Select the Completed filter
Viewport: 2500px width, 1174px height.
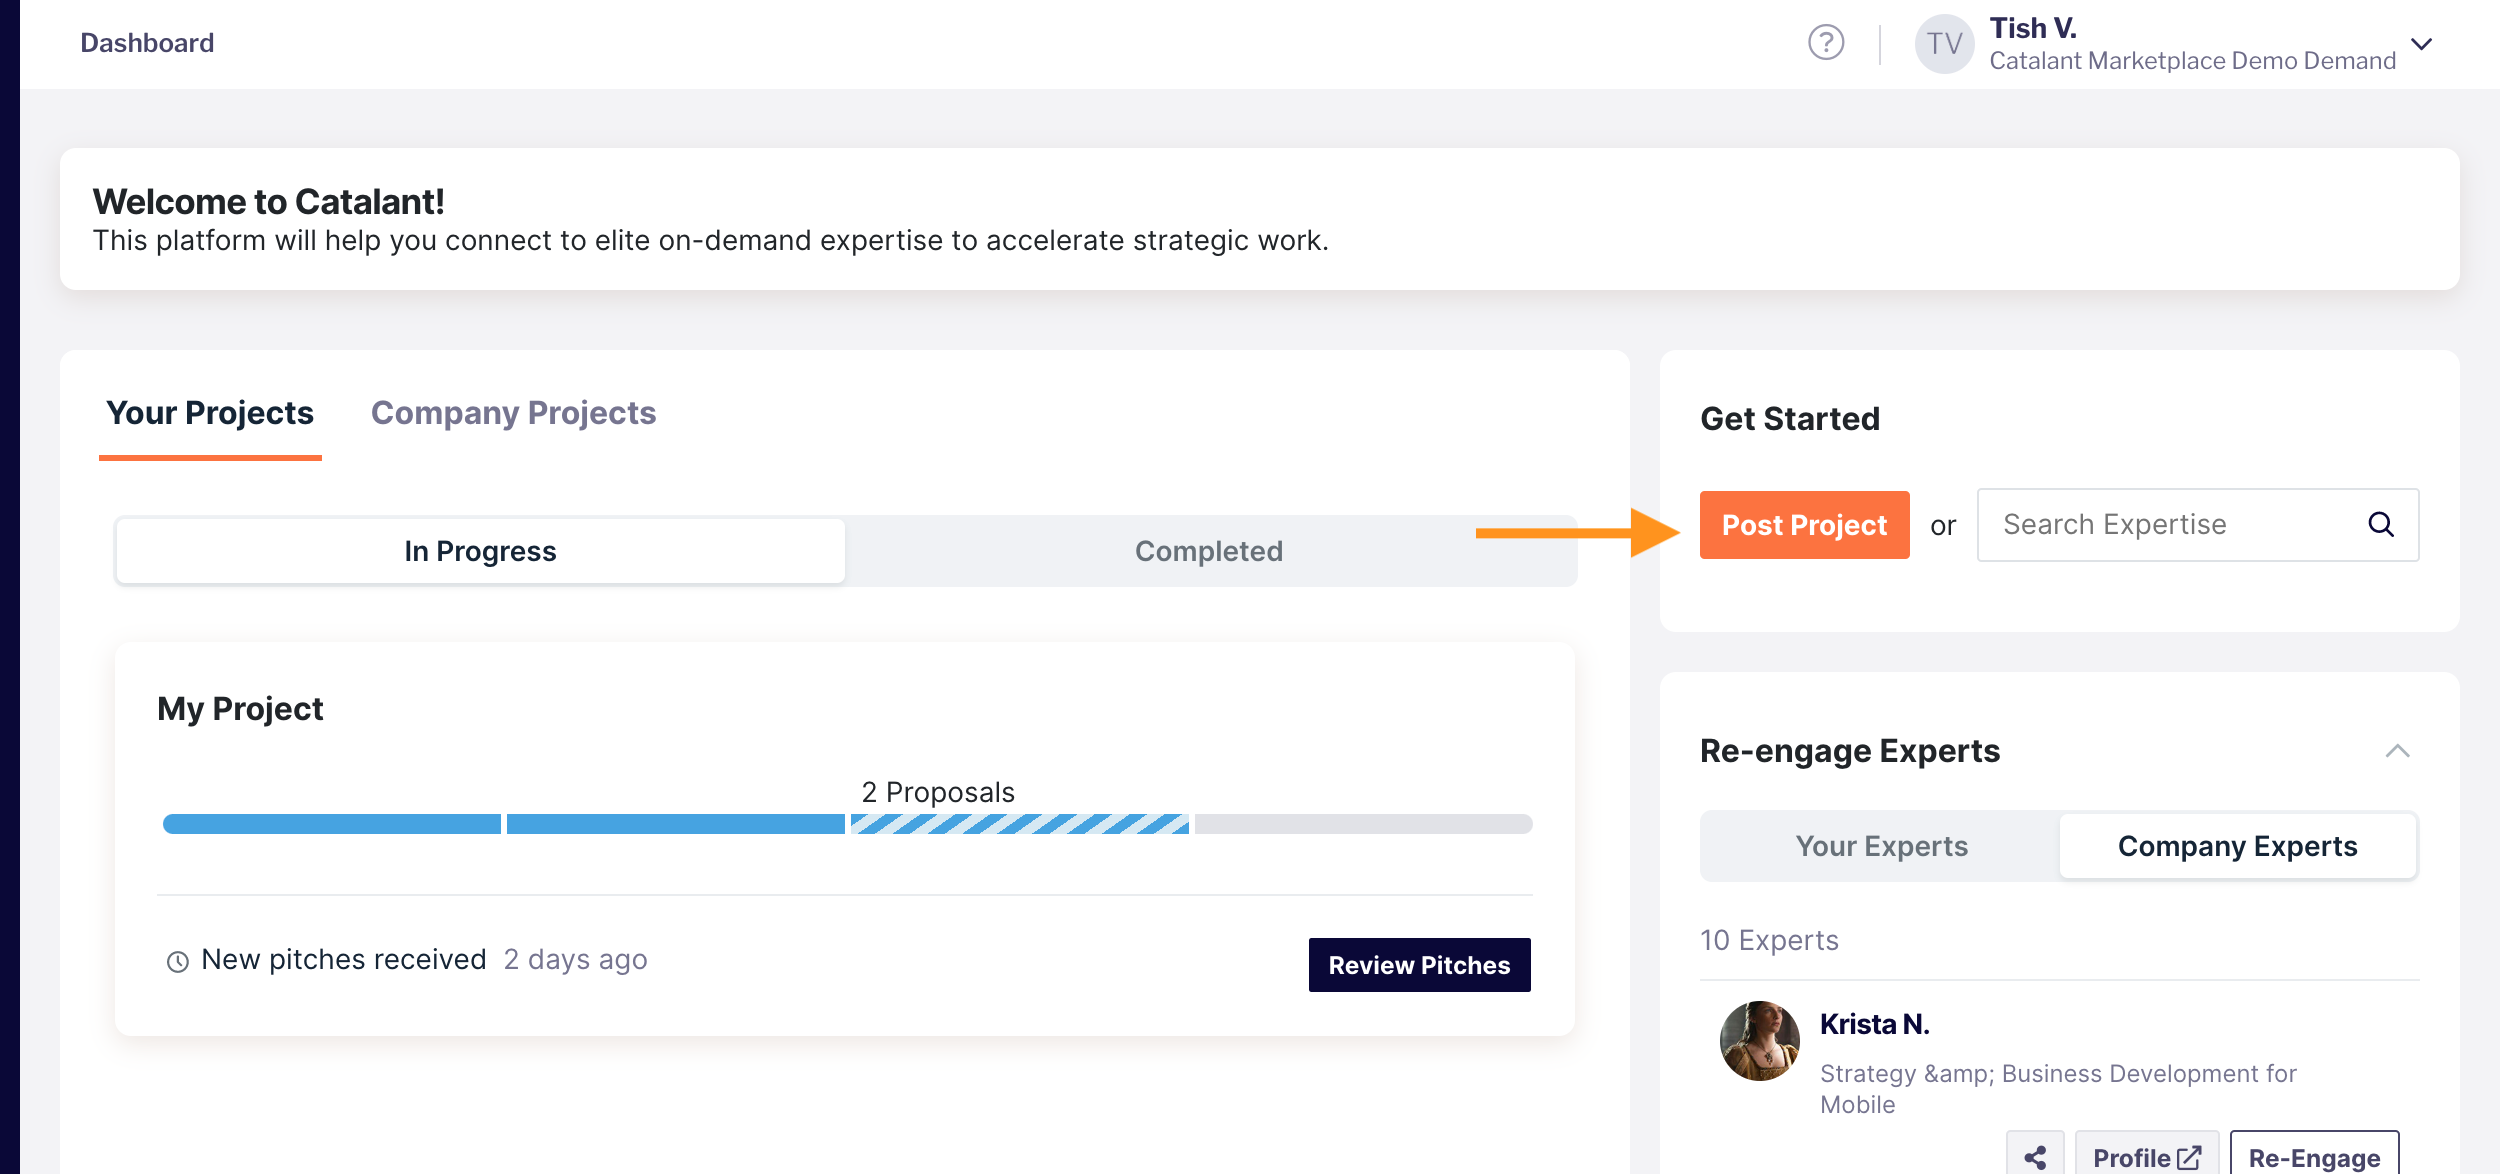point(1209,551)
